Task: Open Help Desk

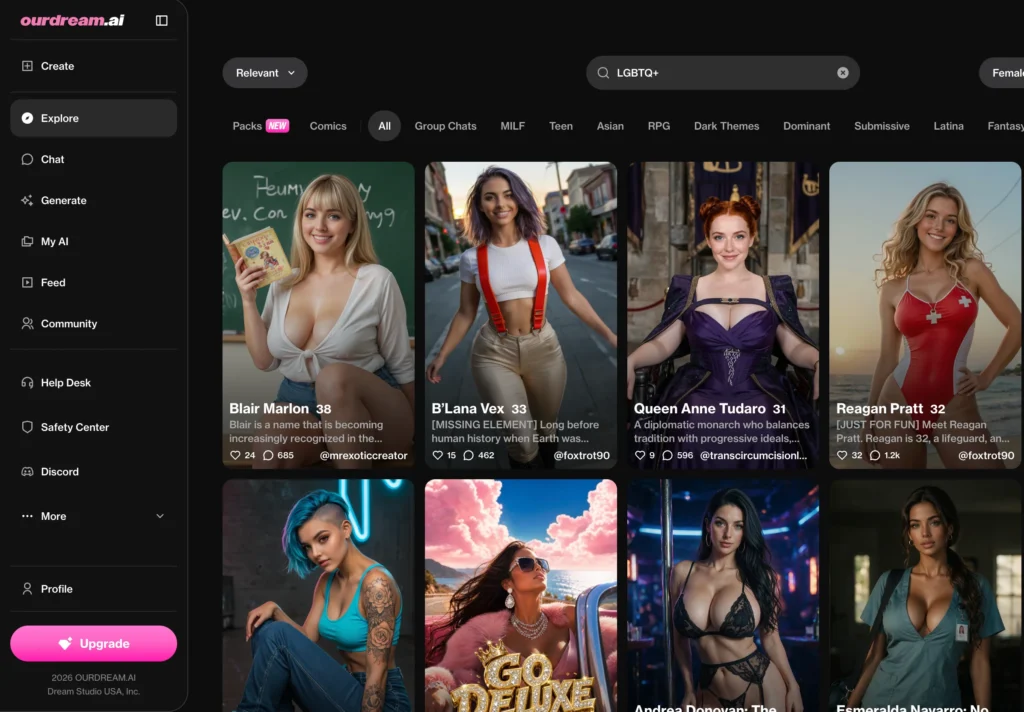Action: tap(93, 383)
